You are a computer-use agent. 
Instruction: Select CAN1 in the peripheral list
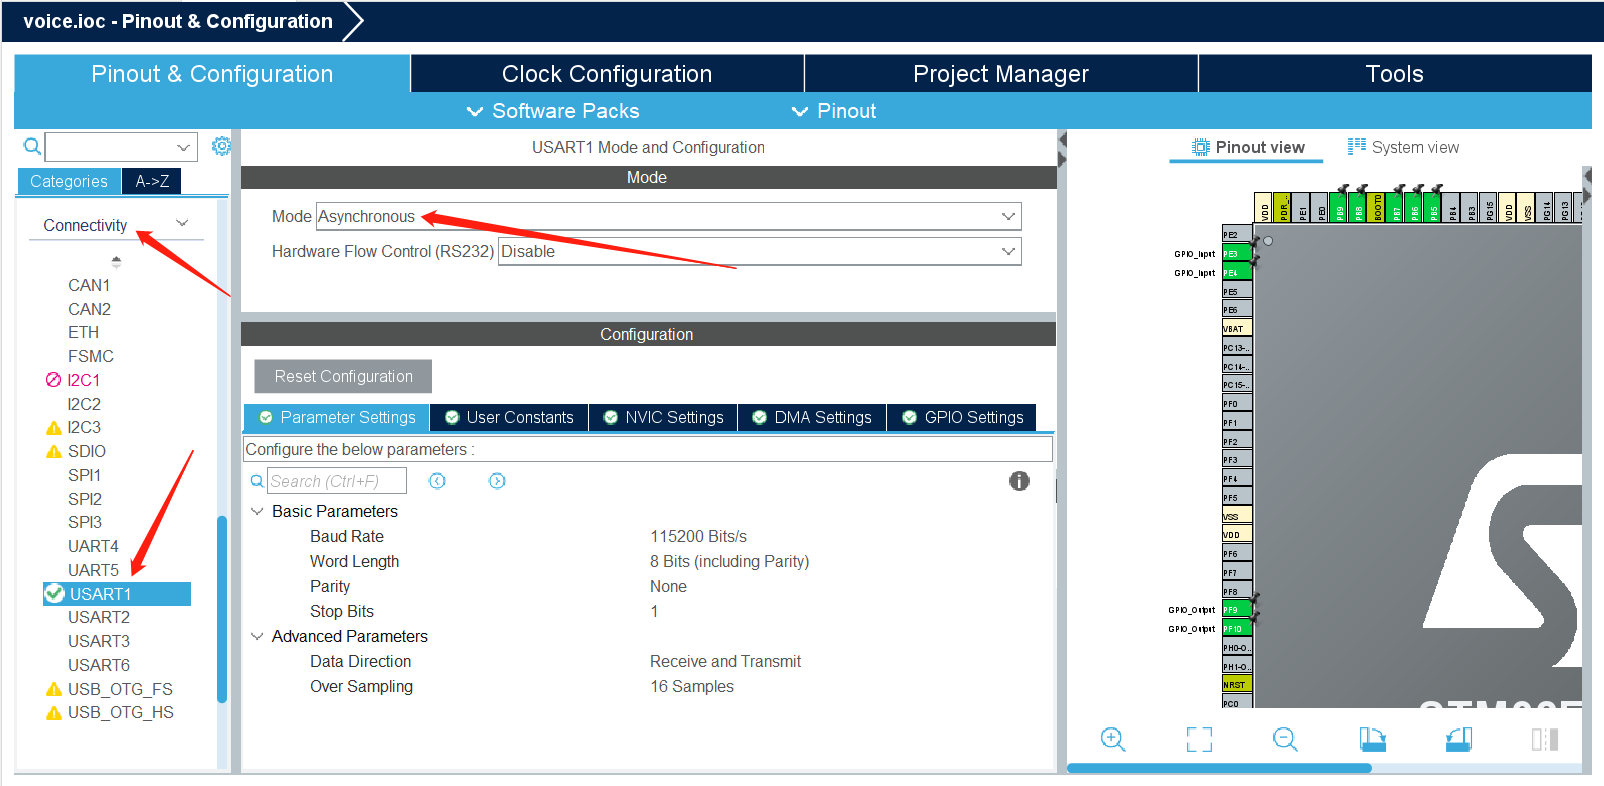click(89, 285)
